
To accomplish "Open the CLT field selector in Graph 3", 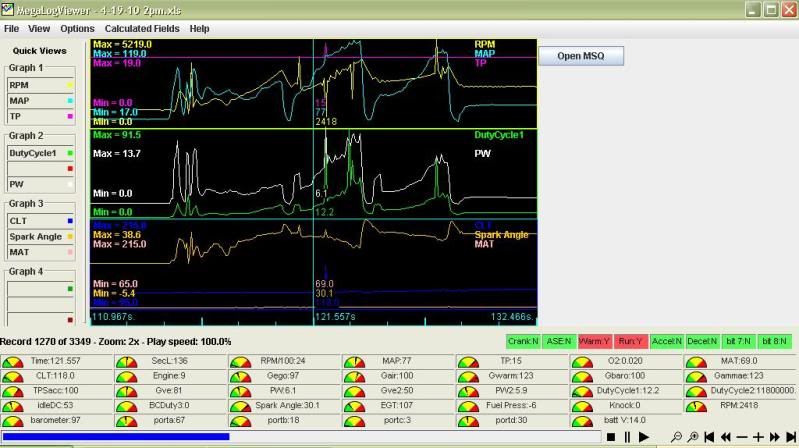I will point(41,221).
